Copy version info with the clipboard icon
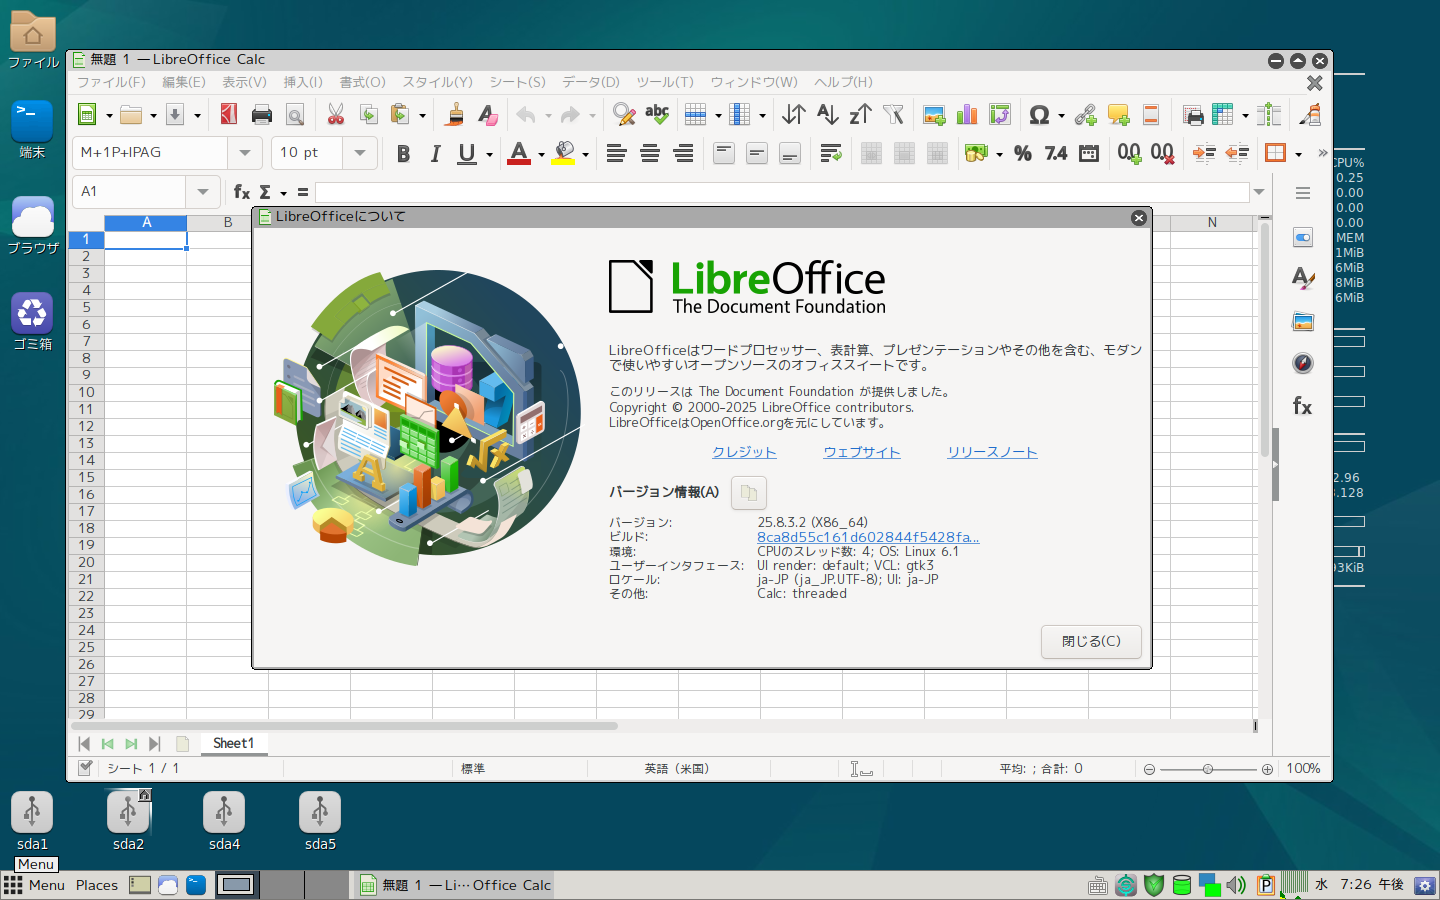1440x900 pixels. [x=749, y=493]
